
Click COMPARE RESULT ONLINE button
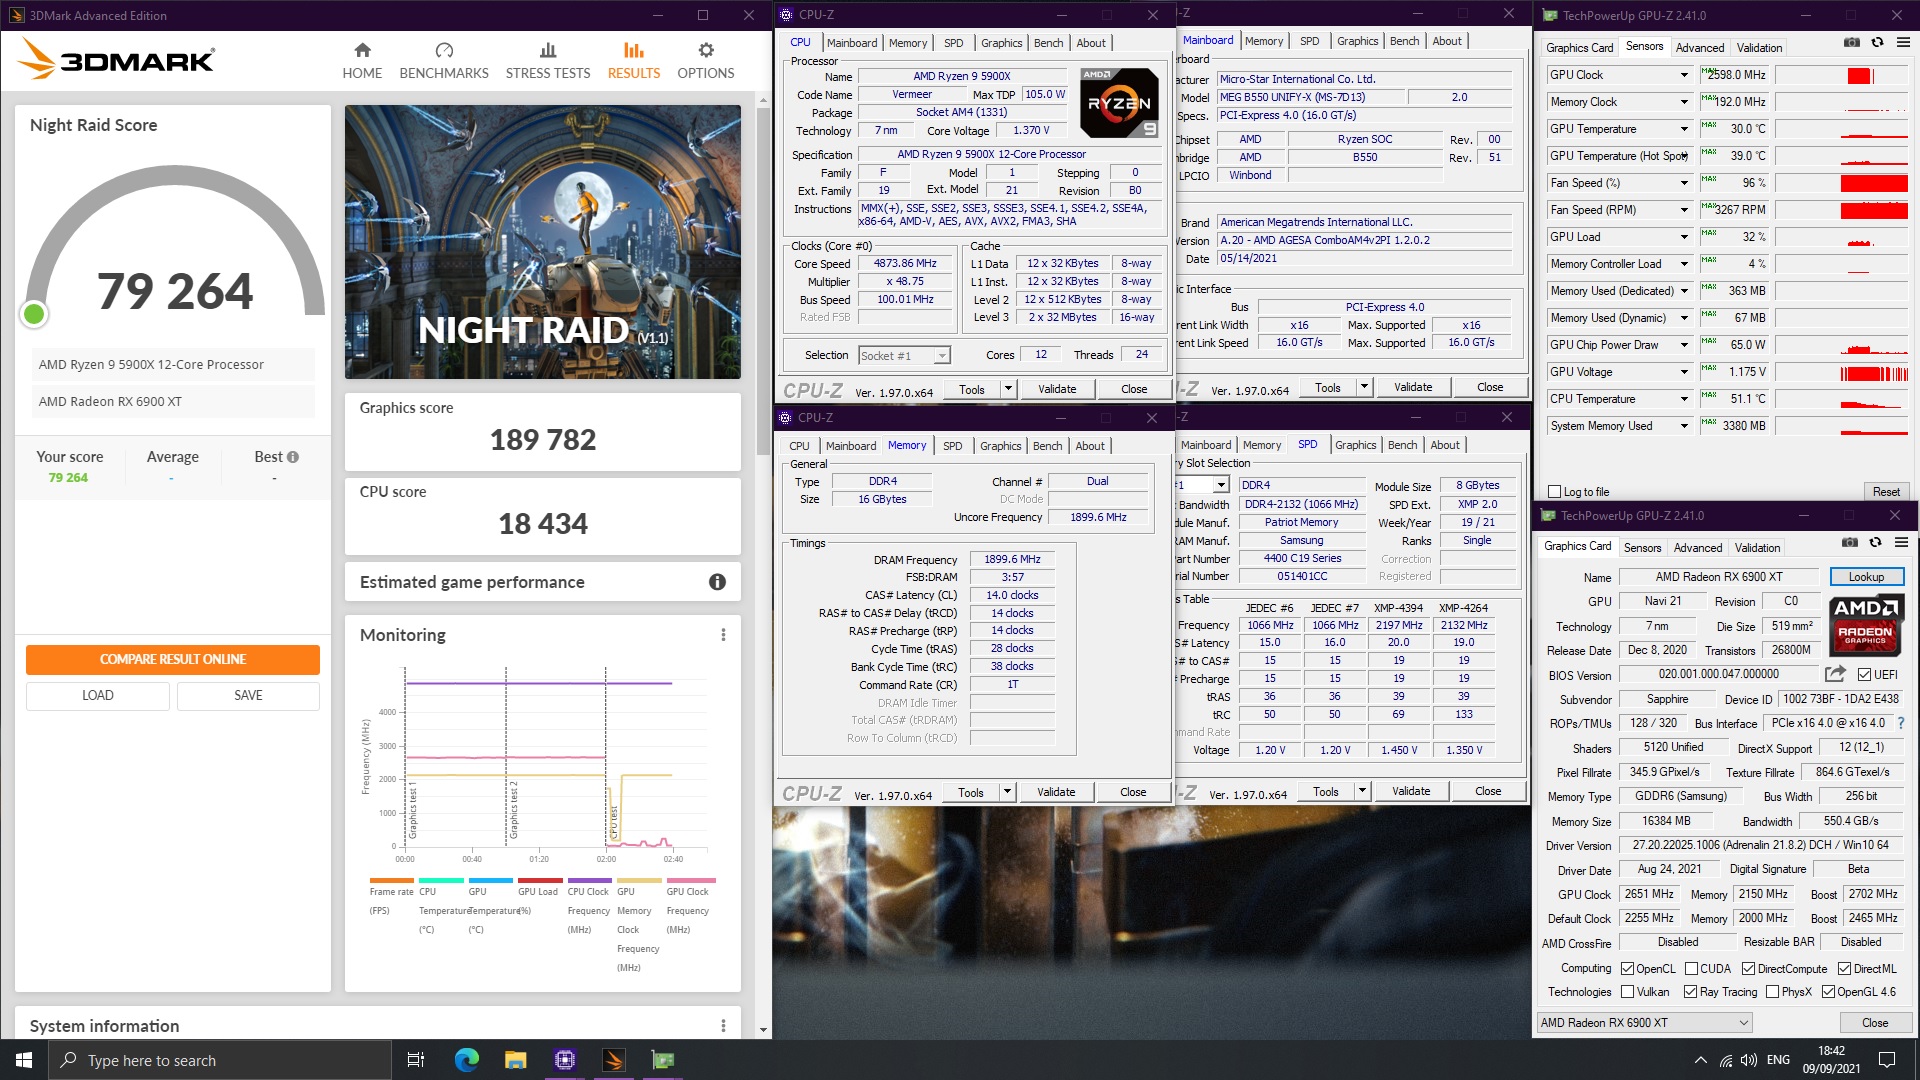click(173, 659)
